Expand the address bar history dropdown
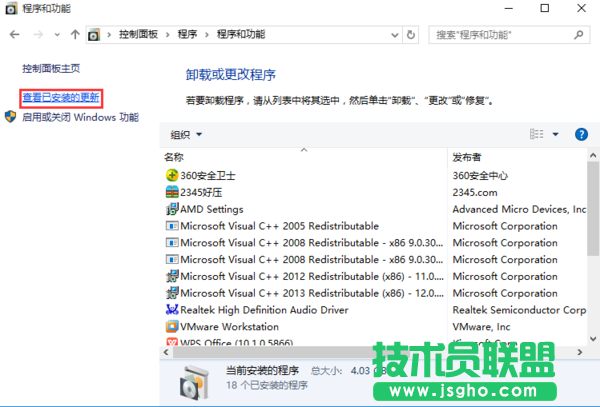This screenshot has width=600, height=407. [x=395, y=35]
